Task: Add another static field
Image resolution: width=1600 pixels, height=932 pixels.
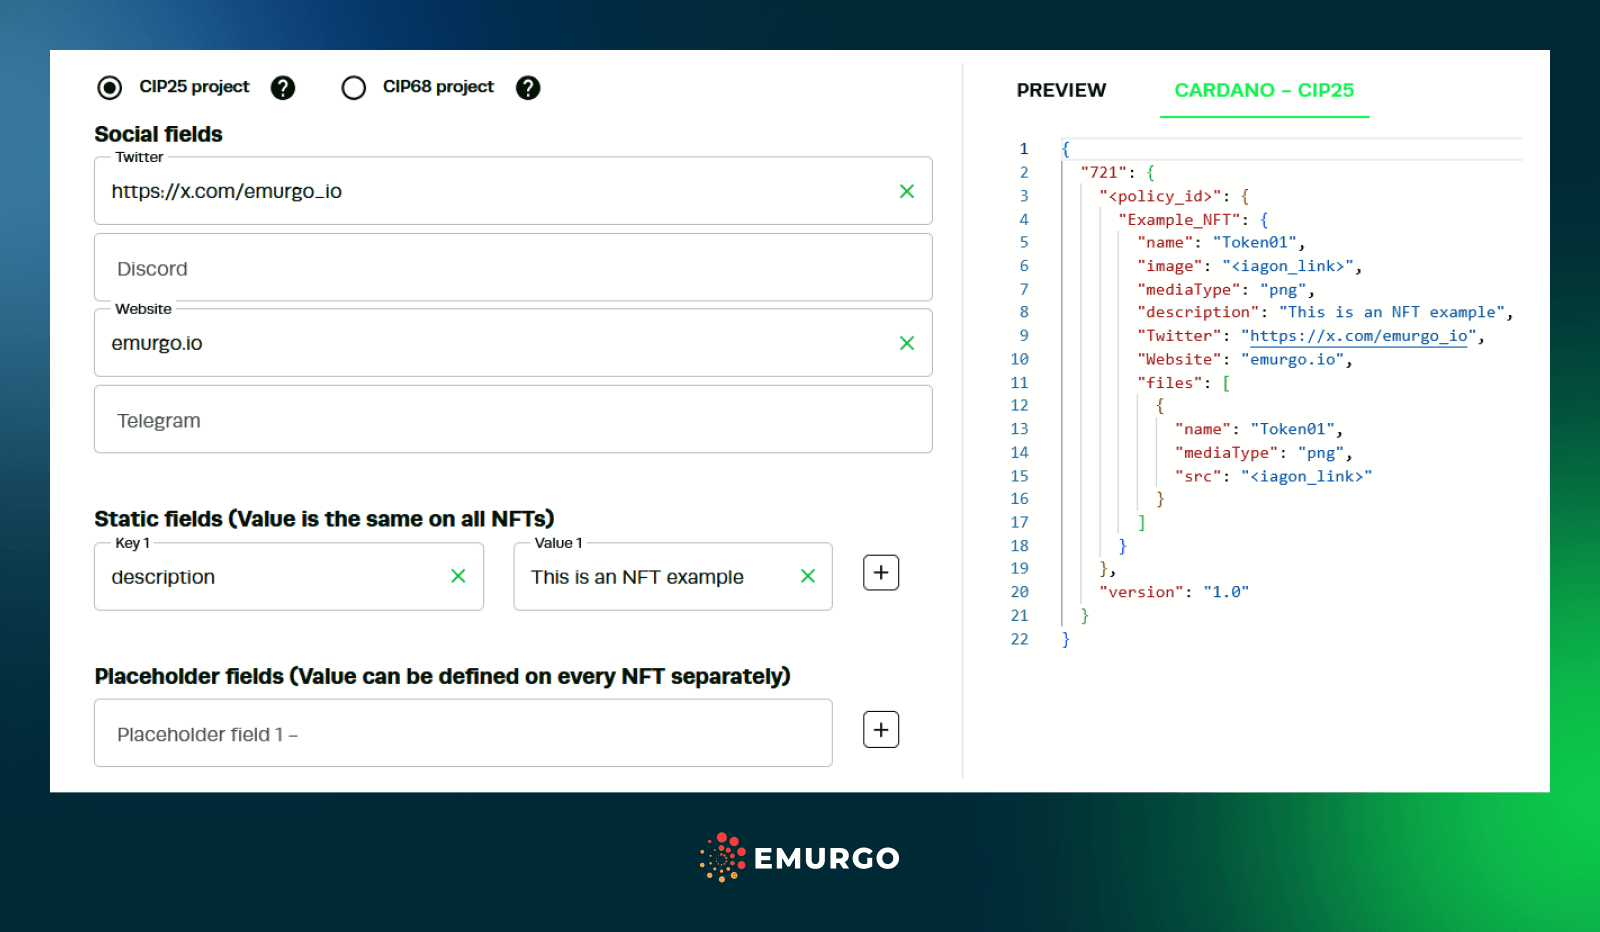Action: point(880,572)
